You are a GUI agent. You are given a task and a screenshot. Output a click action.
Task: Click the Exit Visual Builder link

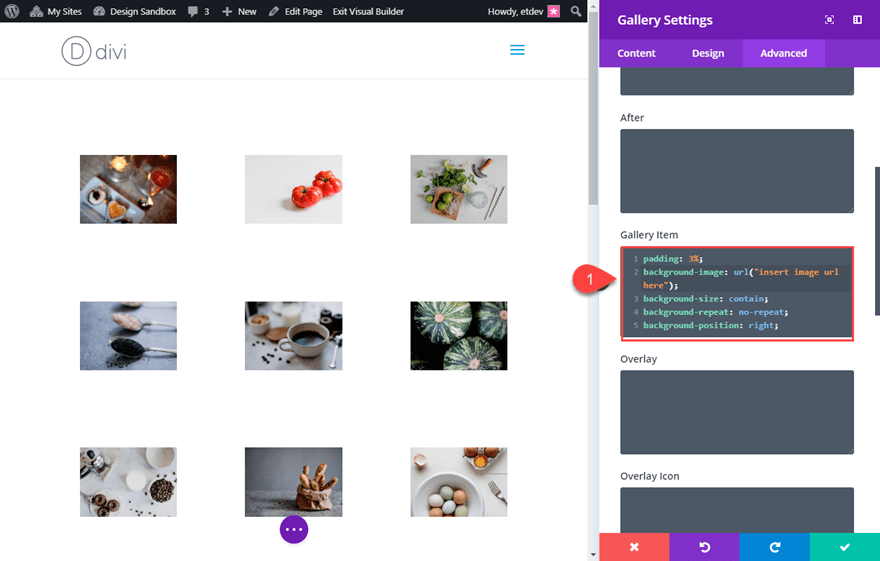(x=368, y=11)
